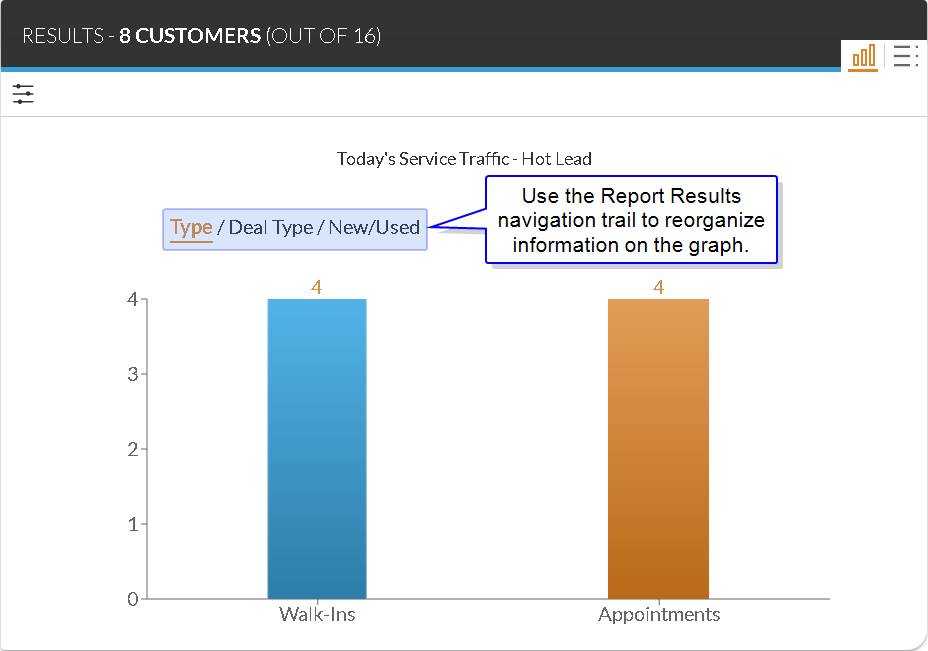Click the value 4 above Appointments bar
This screenshot has width=928, height=651.
click(x=658, y=287)
